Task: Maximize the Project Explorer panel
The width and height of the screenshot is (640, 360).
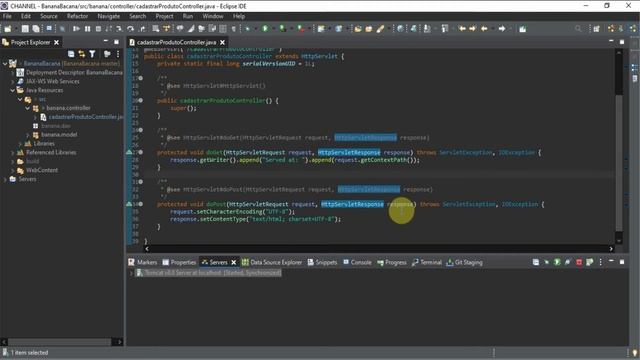Action: click(116, 42)
